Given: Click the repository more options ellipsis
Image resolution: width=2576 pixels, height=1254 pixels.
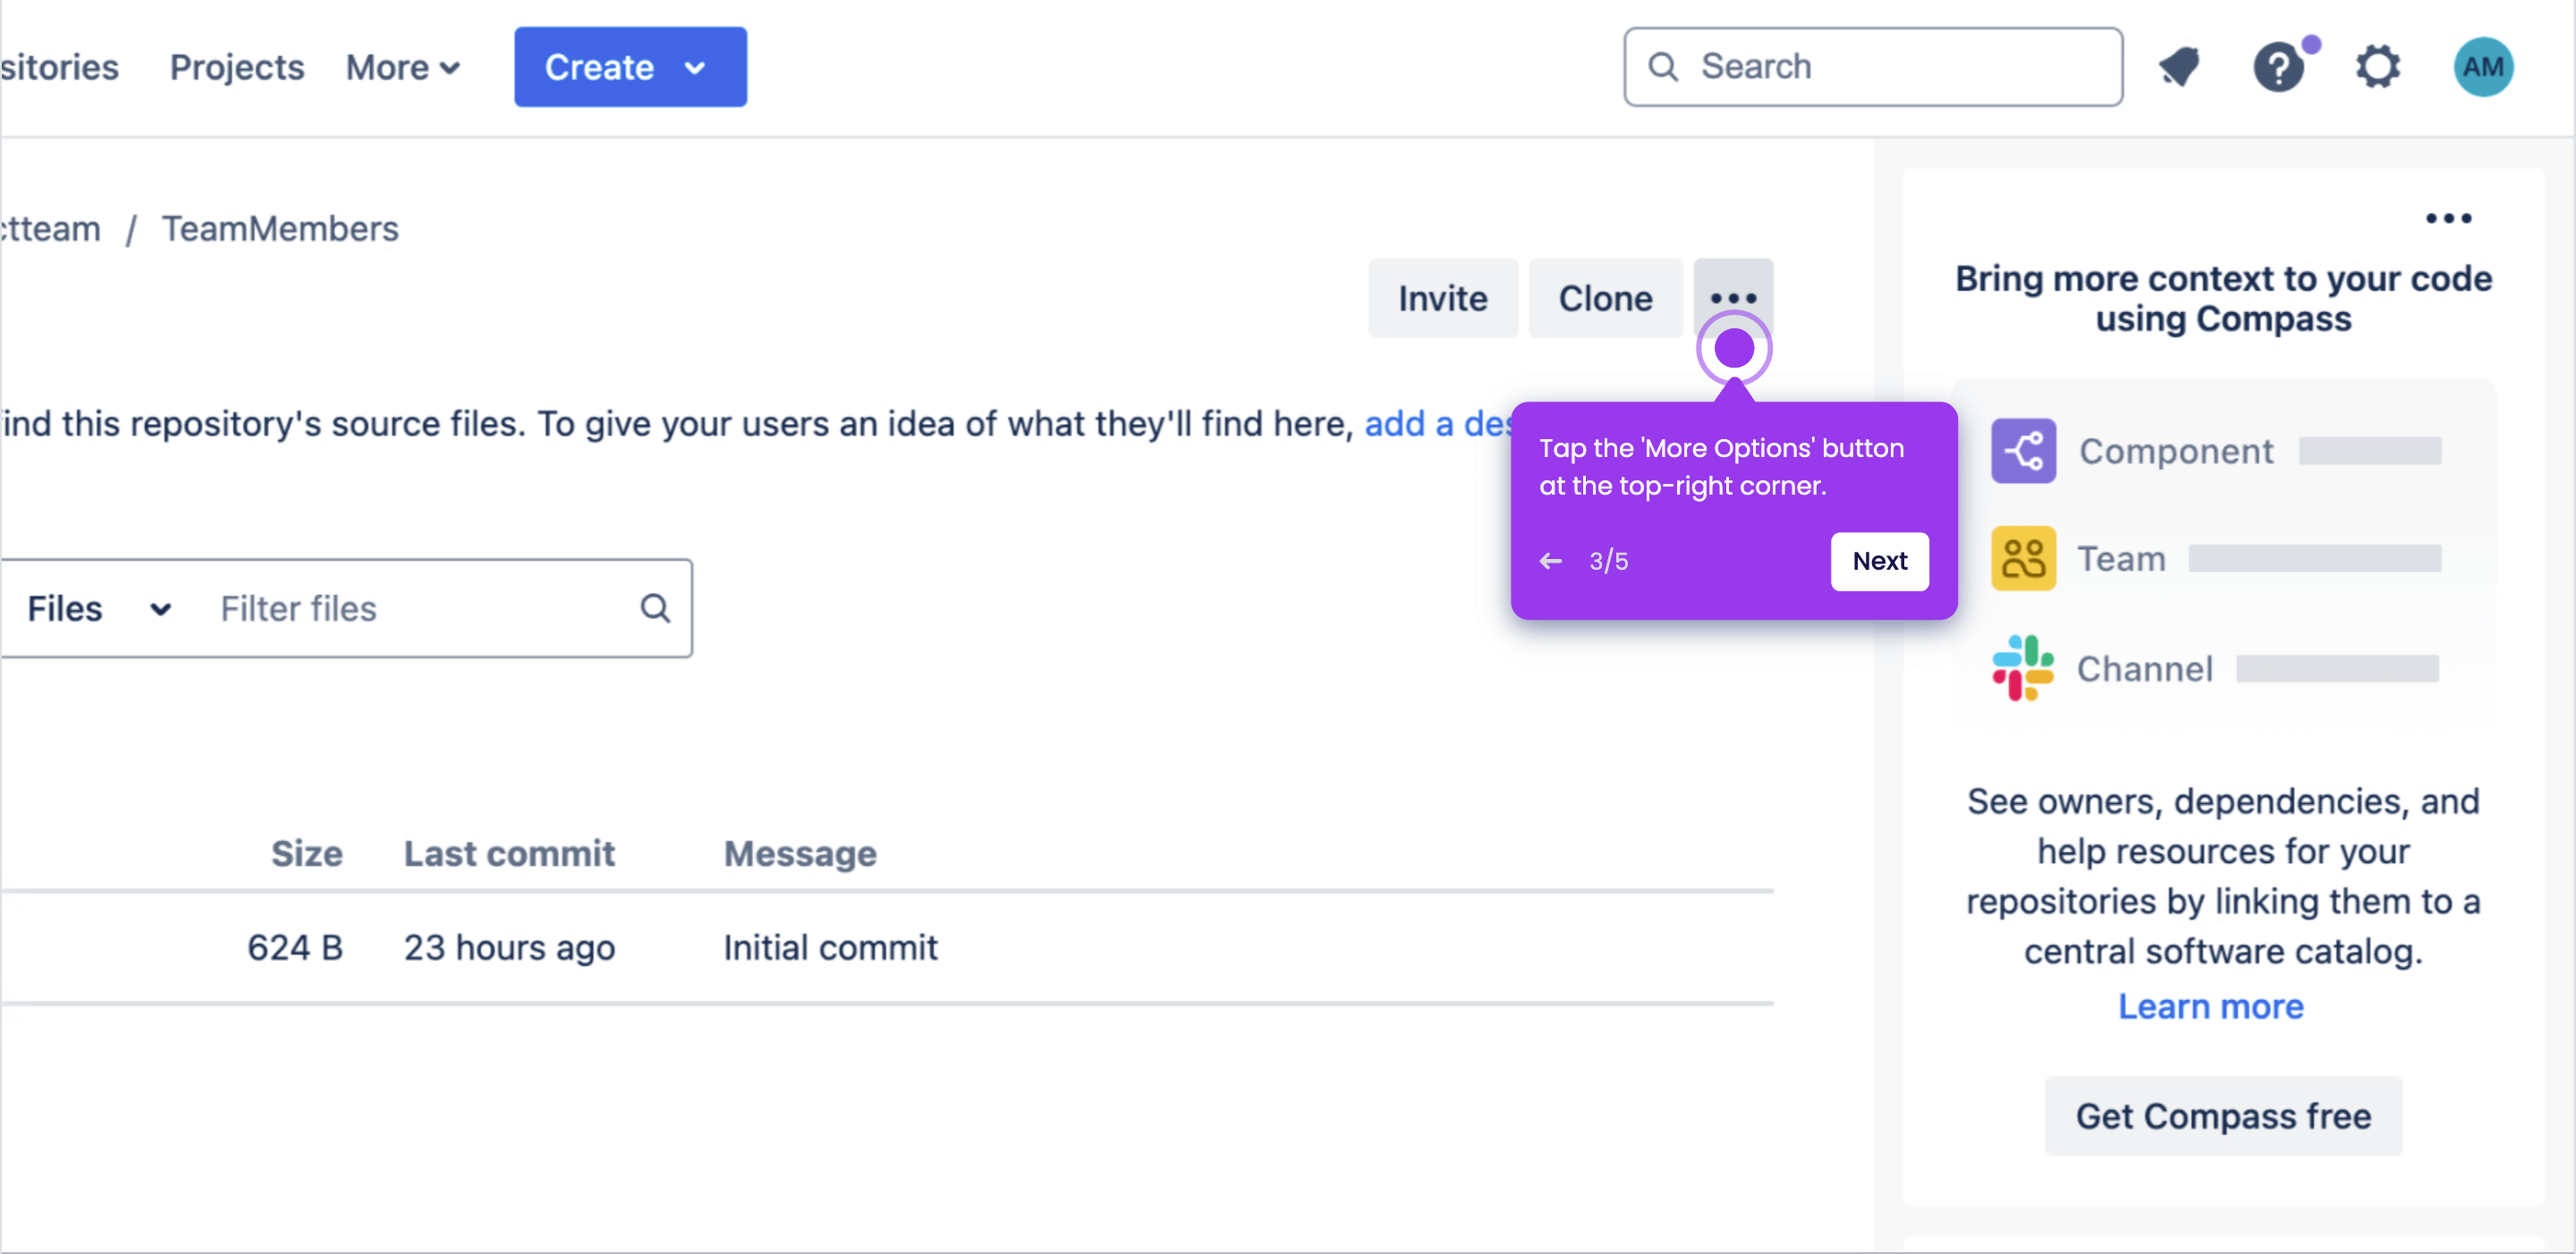Looking at the screenshot, I should (x=1732, y=298).
